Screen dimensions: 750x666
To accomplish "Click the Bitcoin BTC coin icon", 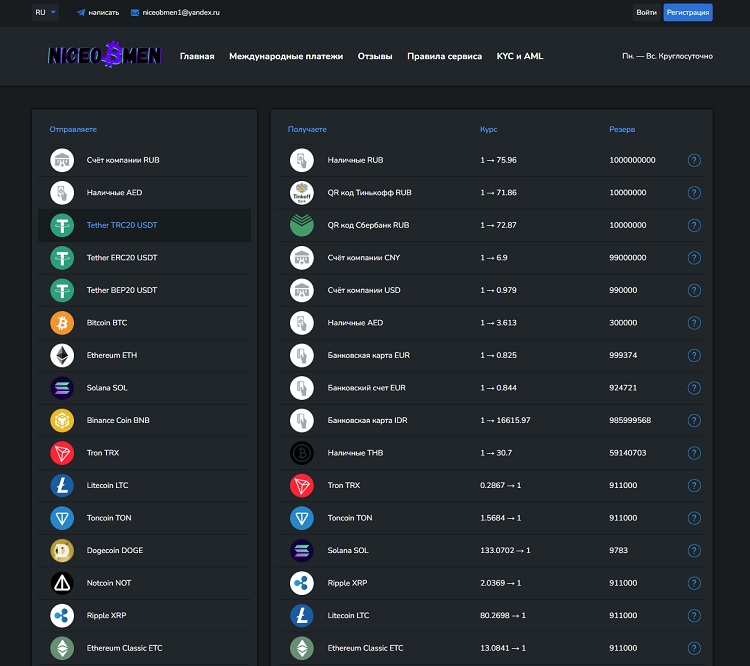I will [x=62, y=323].
